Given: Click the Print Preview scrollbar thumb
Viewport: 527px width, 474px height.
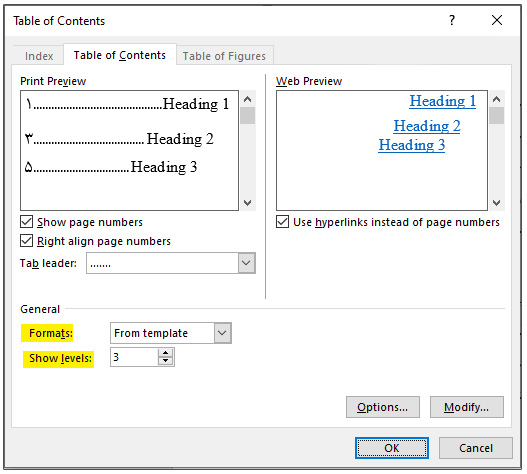Looking at the screenshot, I should [247, 116].
